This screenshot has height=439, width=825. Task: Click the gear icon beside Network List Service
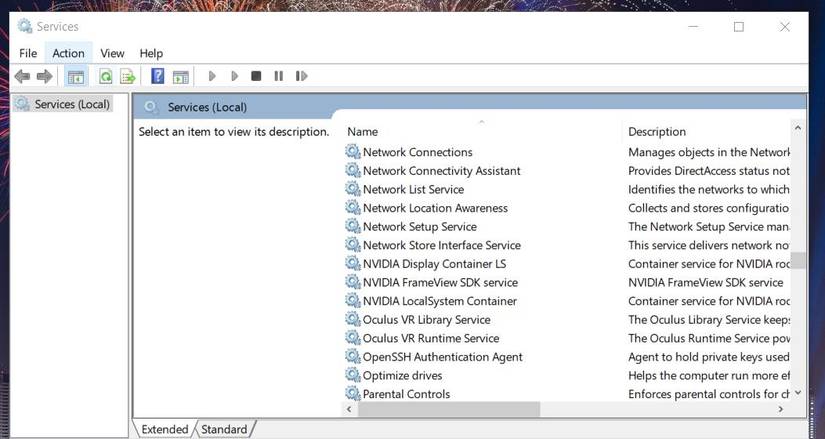[353, 189]
